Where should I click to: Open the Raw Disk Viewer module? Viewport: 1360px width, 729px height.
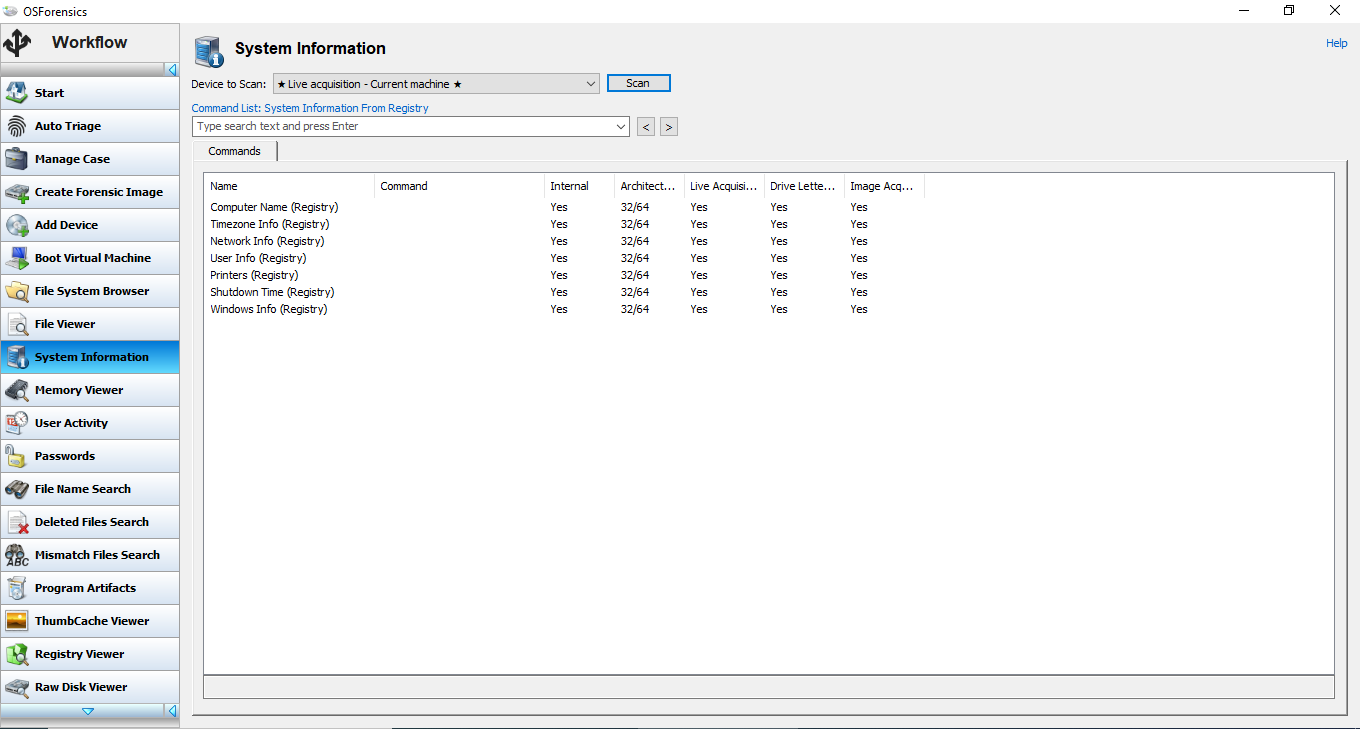(90, 687)
